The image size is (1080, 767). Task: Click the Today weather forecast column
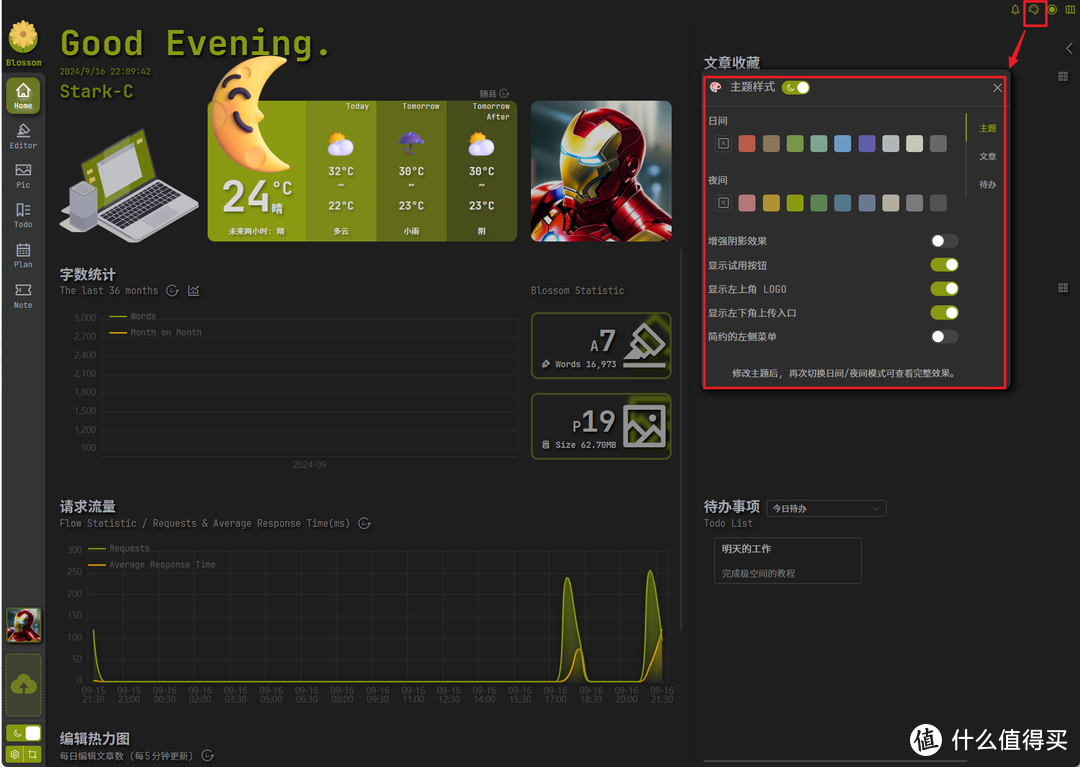(x=341, y=171)
